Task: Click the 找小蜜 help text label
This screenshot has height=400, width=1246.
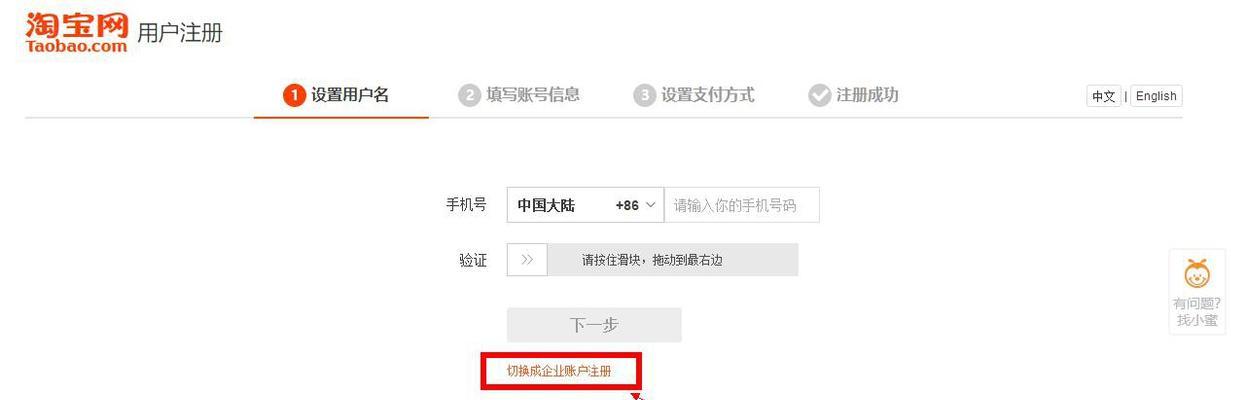Action: click(x=1197, y=320)
